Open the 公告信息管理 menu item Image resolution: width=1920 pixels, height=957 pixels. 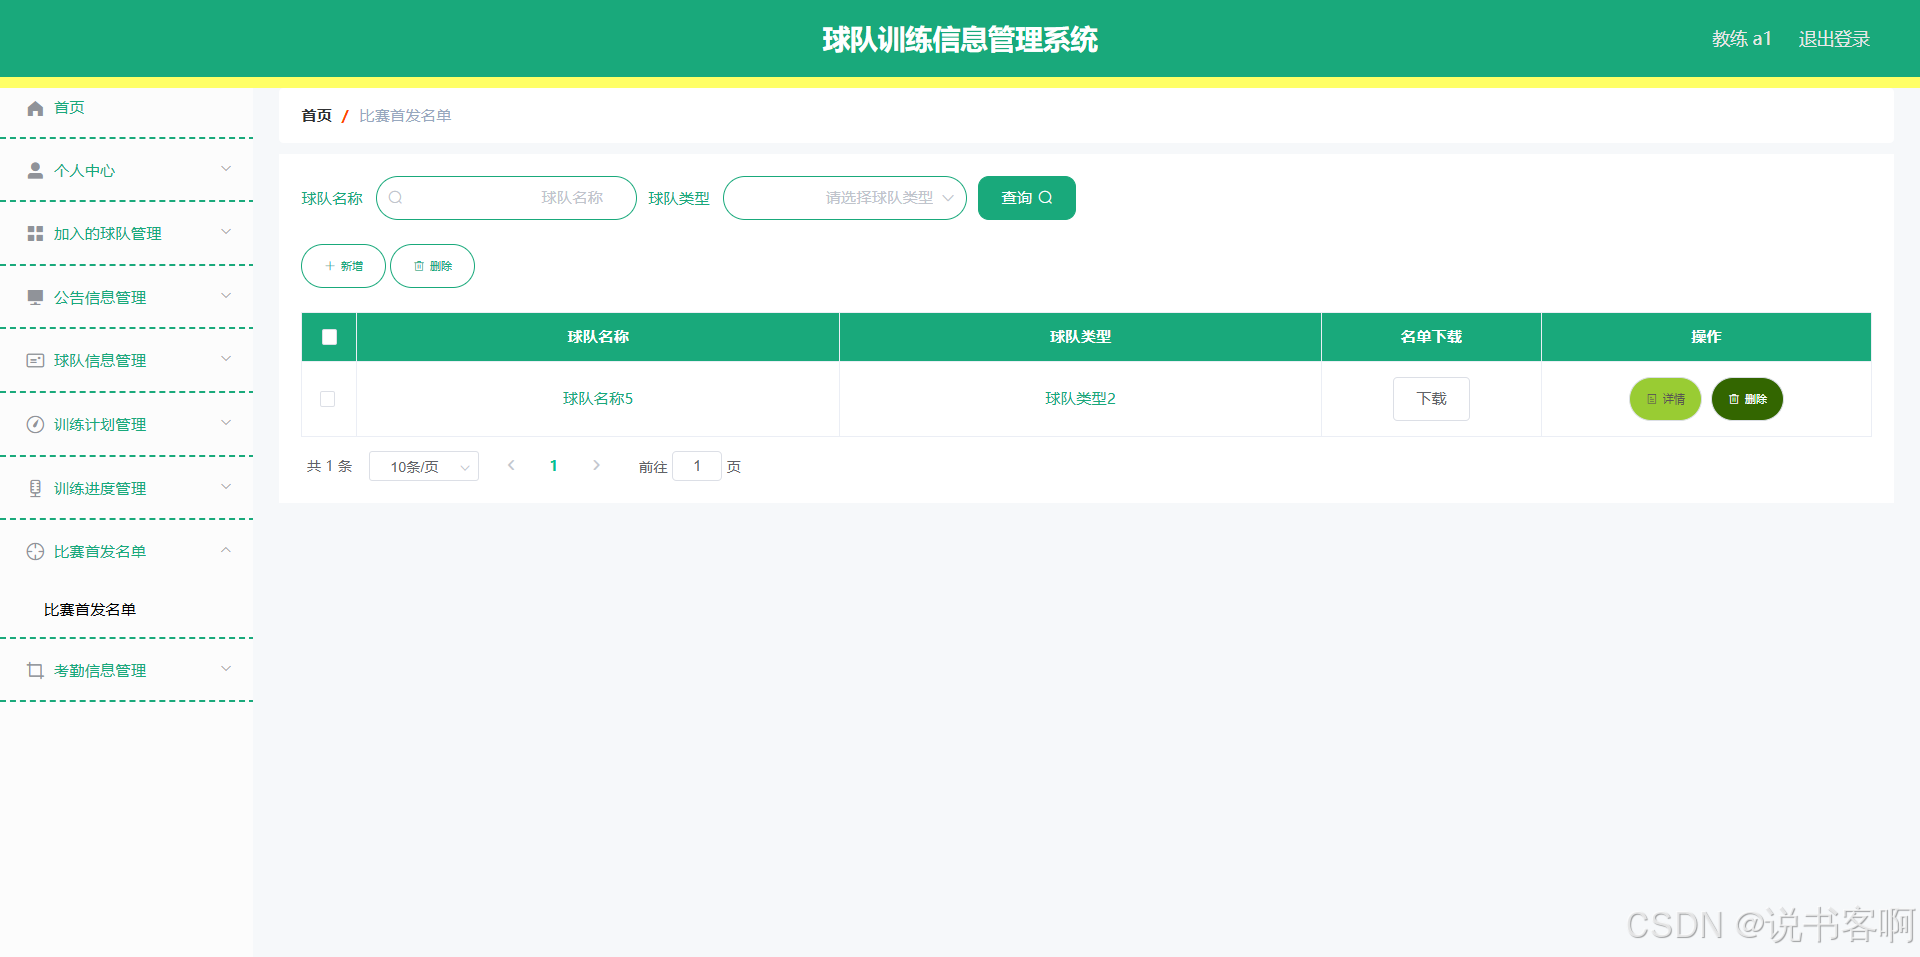(x=127, y=298)
